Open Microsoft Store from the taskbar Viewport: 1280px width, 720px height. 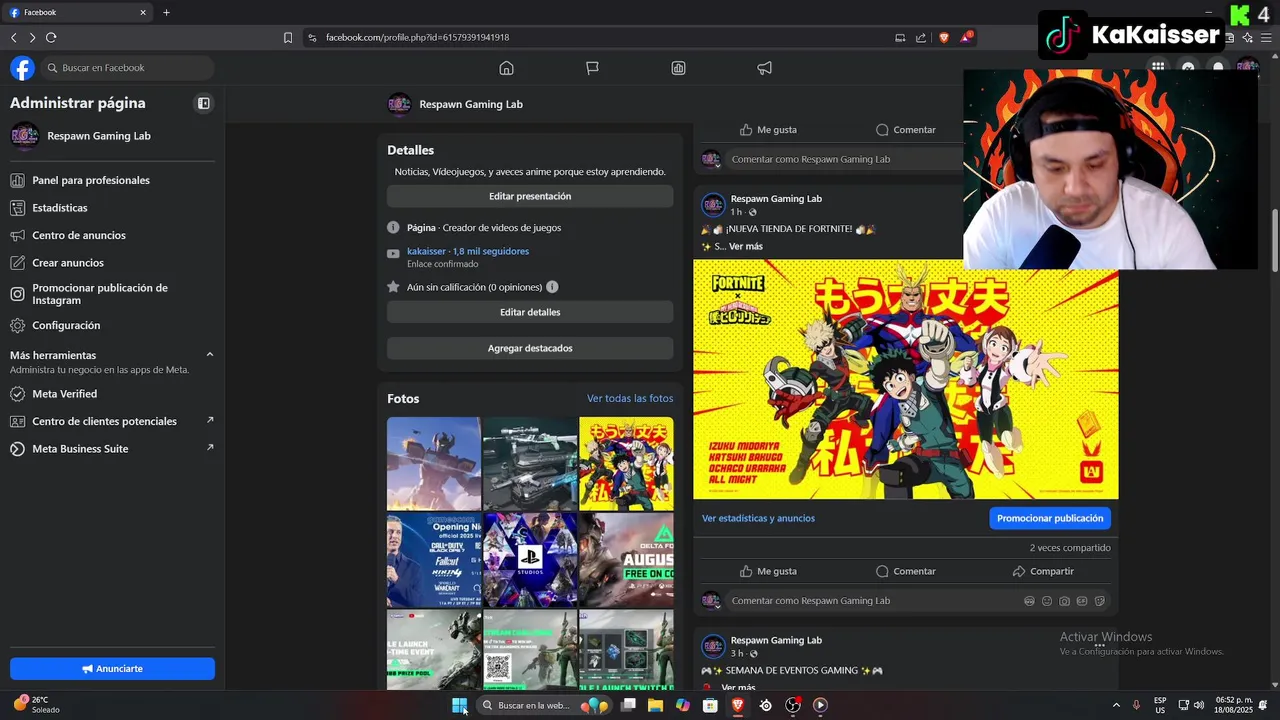[710, 705]
